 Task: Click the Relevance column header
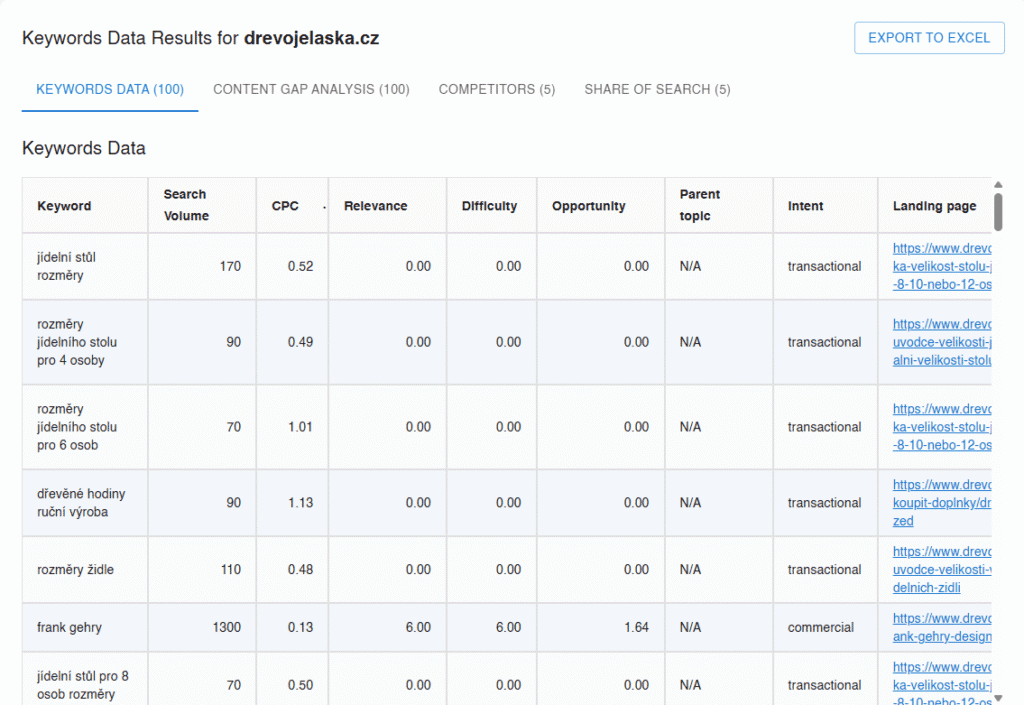point(375,206)
